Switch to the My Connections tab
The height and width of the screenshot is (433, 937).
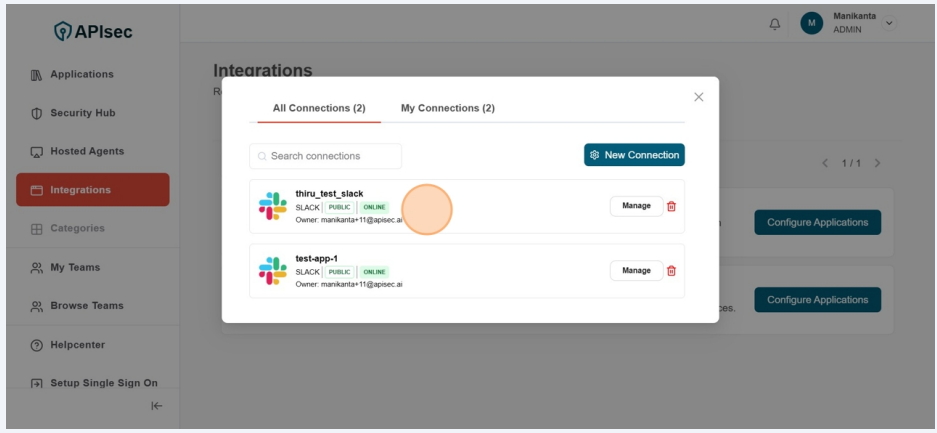pos(447,108)
